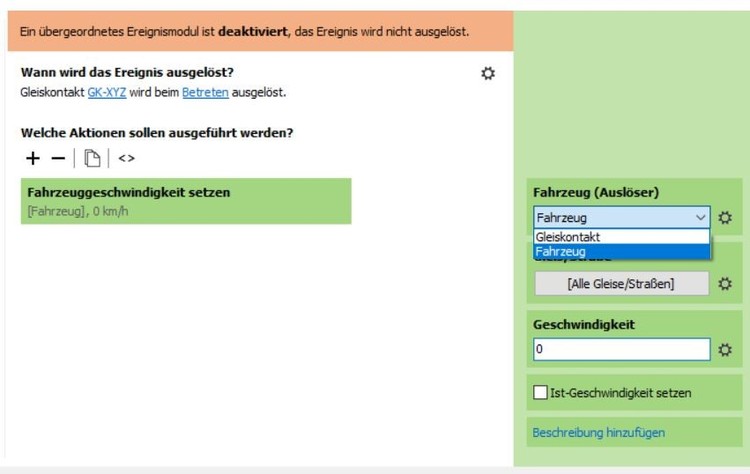Click the Fahrzeug combo box field

pyautogui.click(x=612, y=217)
